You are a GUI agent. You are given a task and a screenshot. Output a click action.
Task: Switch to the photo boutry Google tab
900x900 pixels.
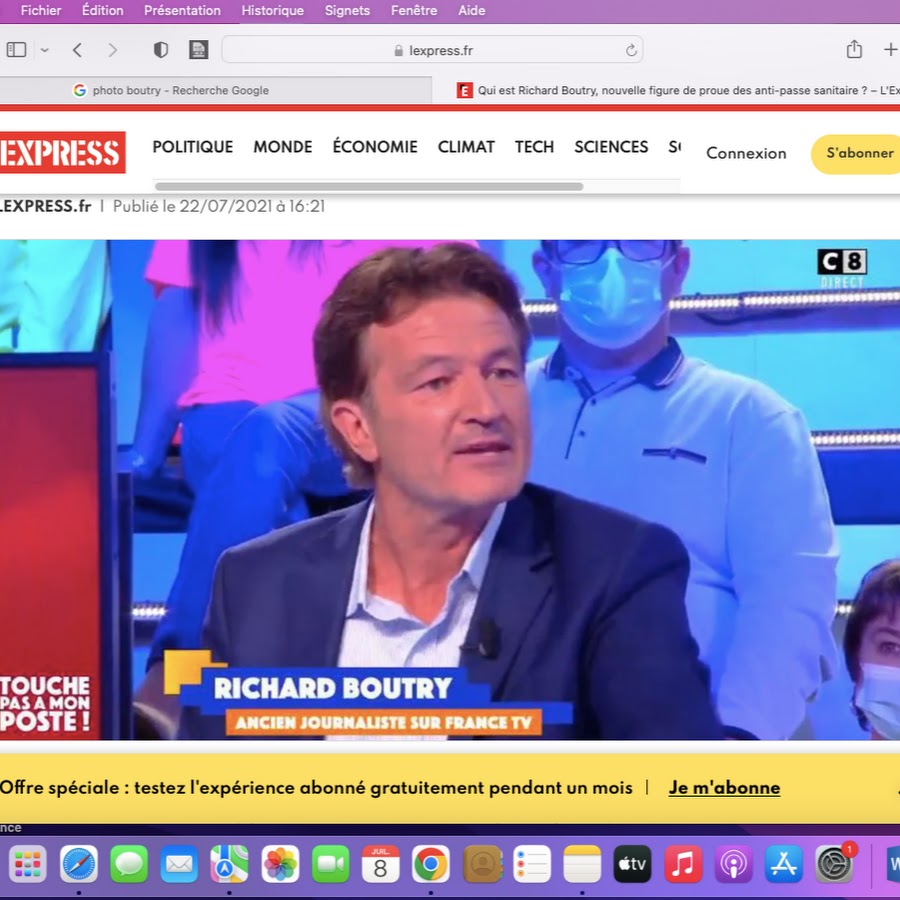(x=216, y=90)
